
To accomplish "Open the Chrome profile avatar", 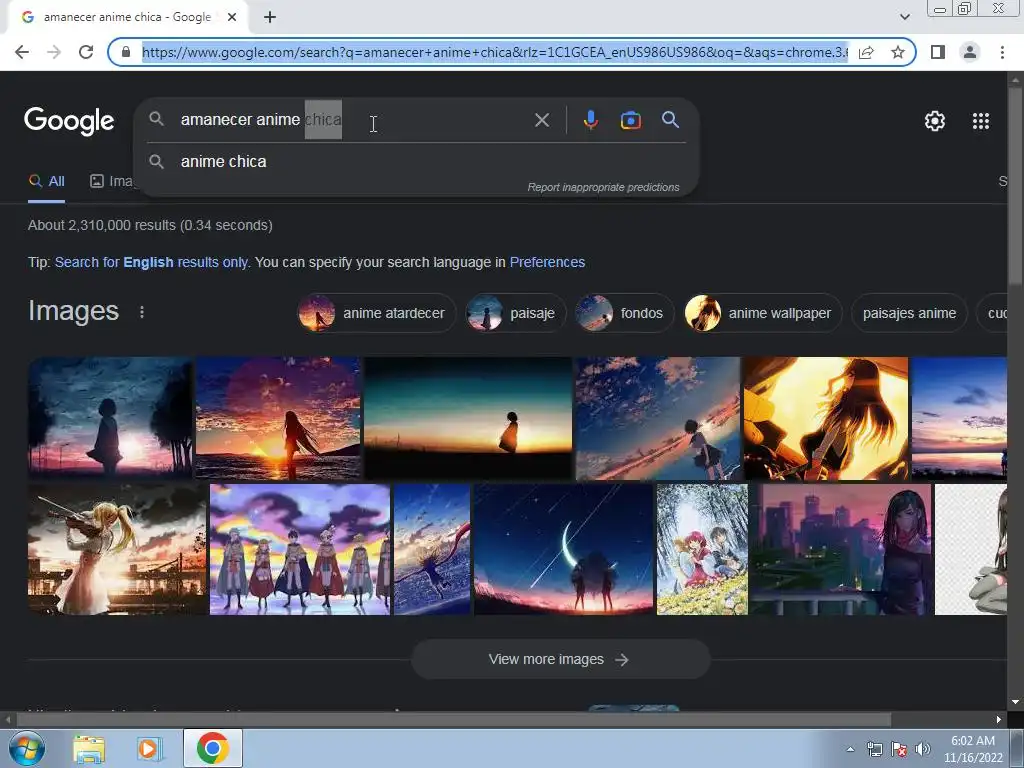I will click(x=970, y=52).
